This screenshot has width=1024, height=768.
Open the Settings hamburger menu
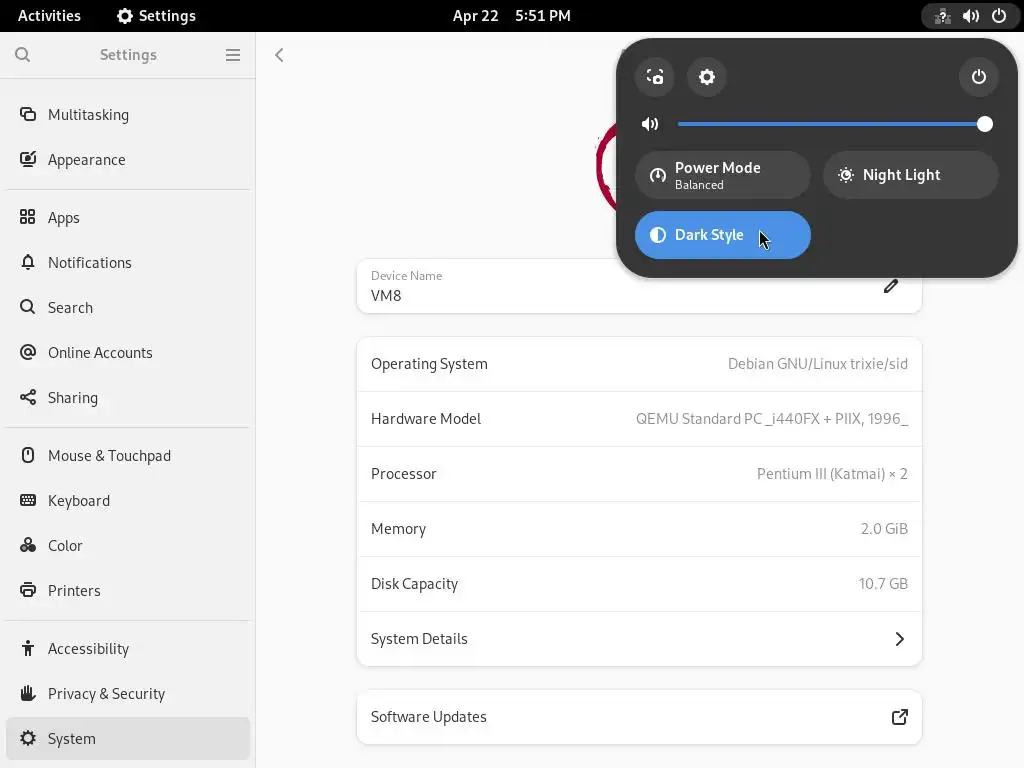pyautogui.click(x=232, y=55)
